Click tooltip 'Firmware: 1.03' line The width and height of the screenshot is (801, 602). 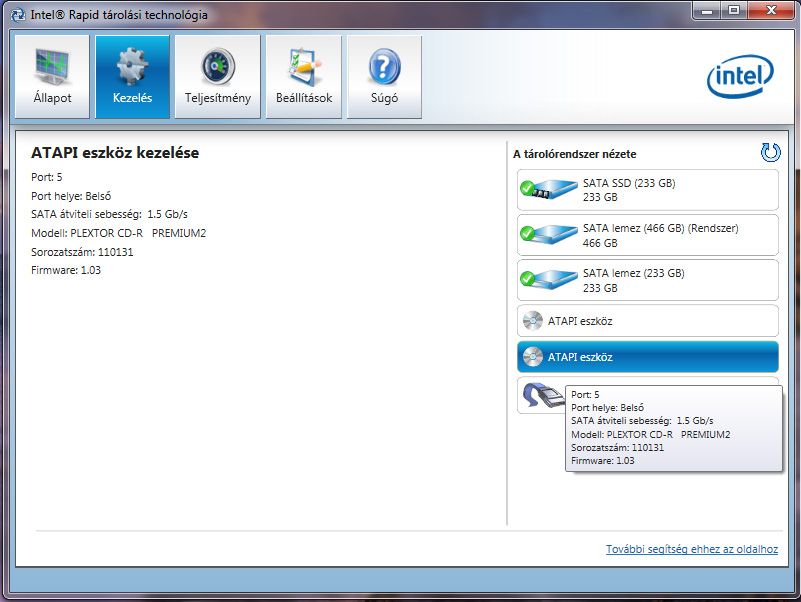[603, 460]
